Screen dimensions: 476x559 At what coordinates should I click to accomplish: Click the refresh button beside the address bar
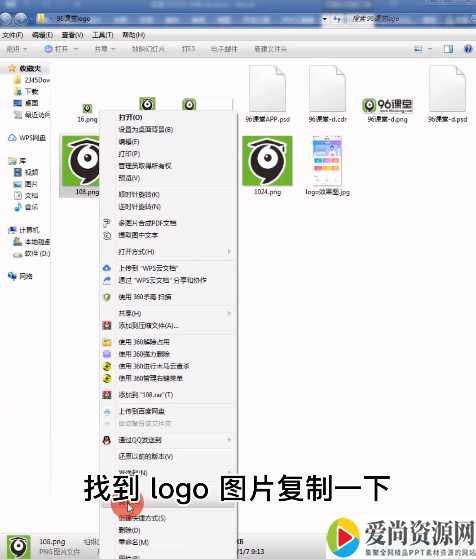pos(337,19)
